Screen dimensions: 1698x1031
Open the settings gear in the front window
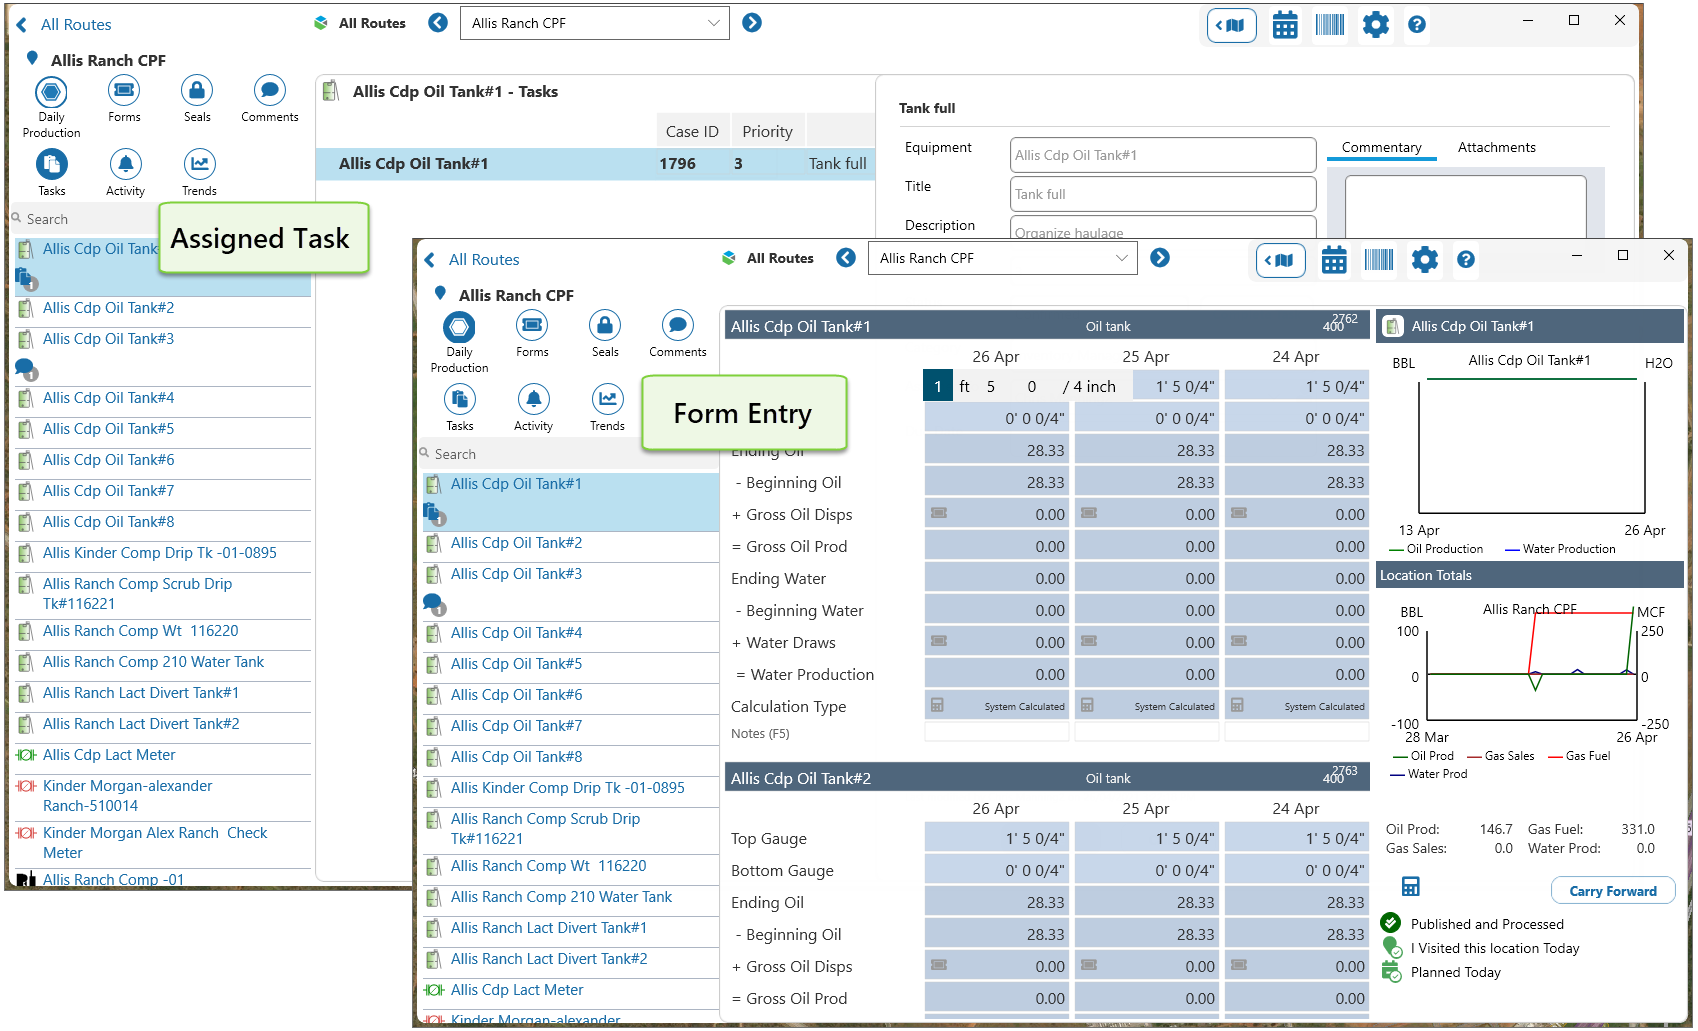point(1424,261)
